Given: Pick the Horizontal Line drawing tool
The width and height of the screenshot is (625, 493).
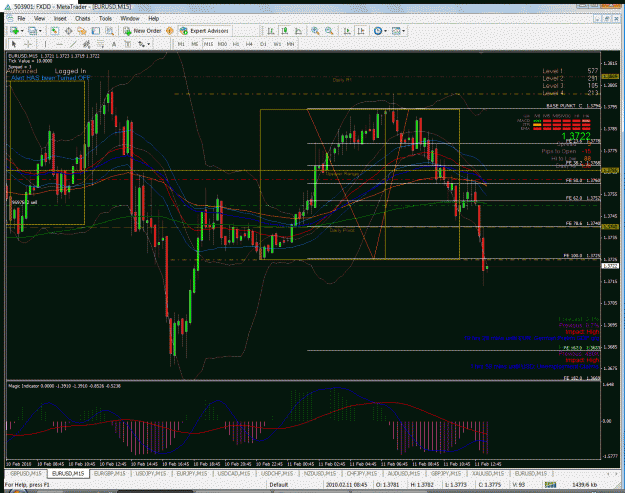Looking at the screenshot, I should (x=59, y=44).
